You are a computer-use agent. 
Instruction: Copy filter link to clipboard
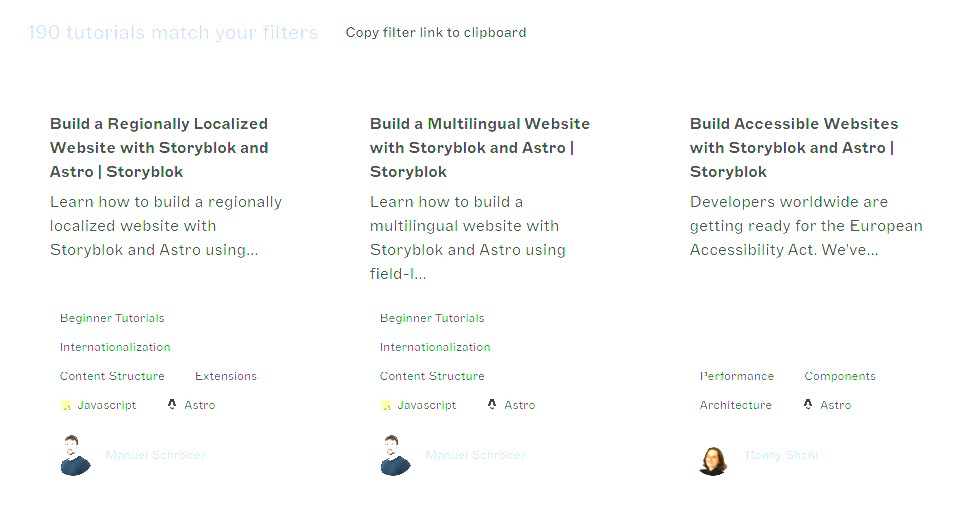[x=436, y=33]
